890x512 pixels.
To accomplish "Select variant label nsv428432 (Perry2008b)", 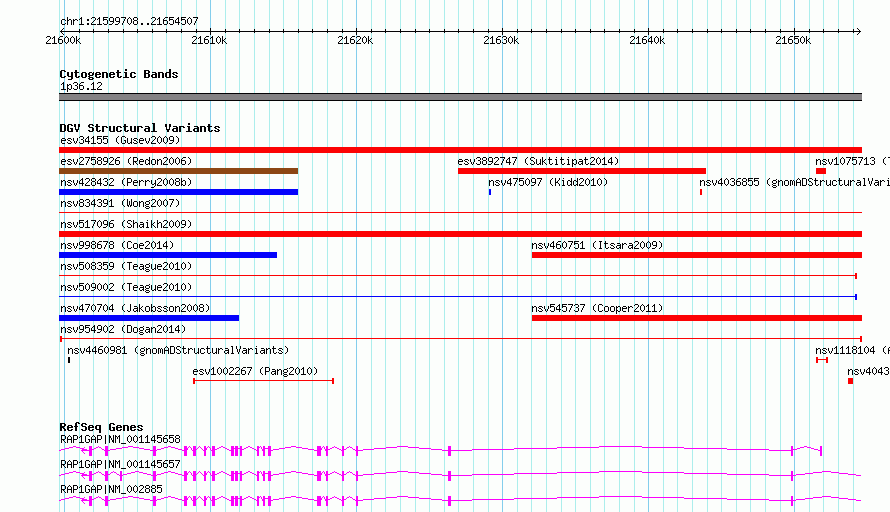I will 126,182.
